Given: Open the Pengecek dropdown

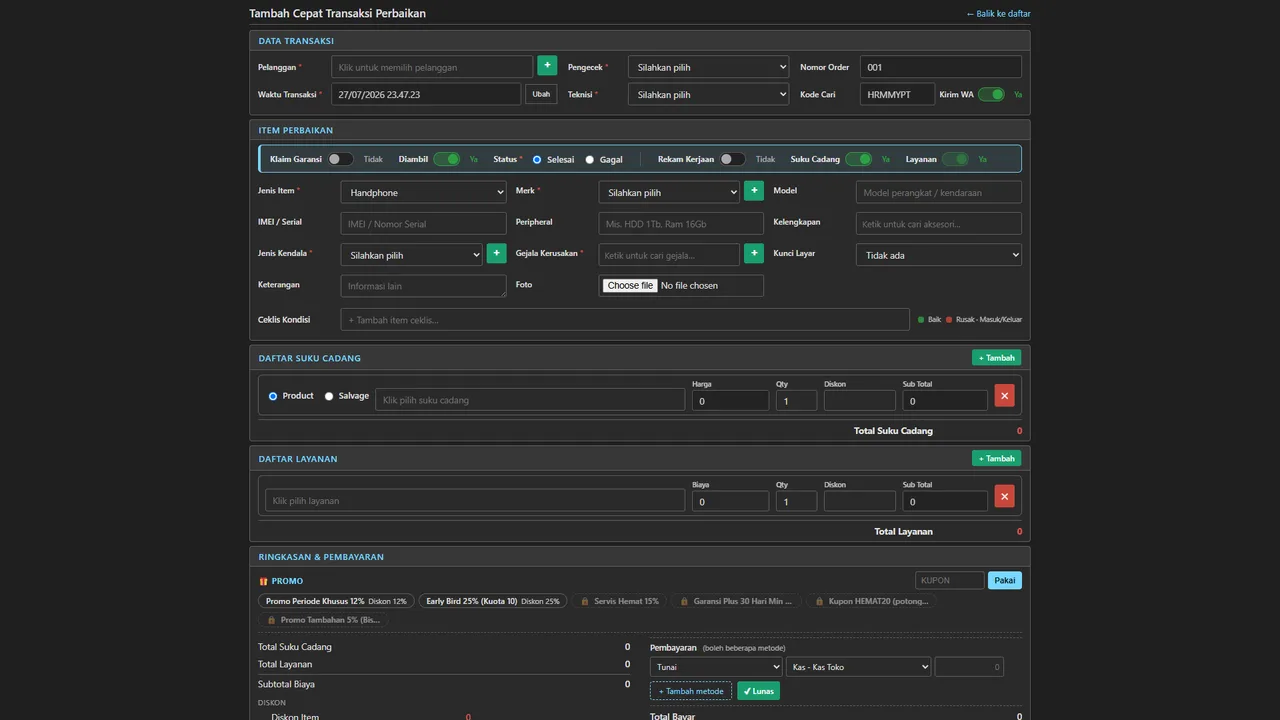Looking at the screenshot, I should (x=709, y=67).
